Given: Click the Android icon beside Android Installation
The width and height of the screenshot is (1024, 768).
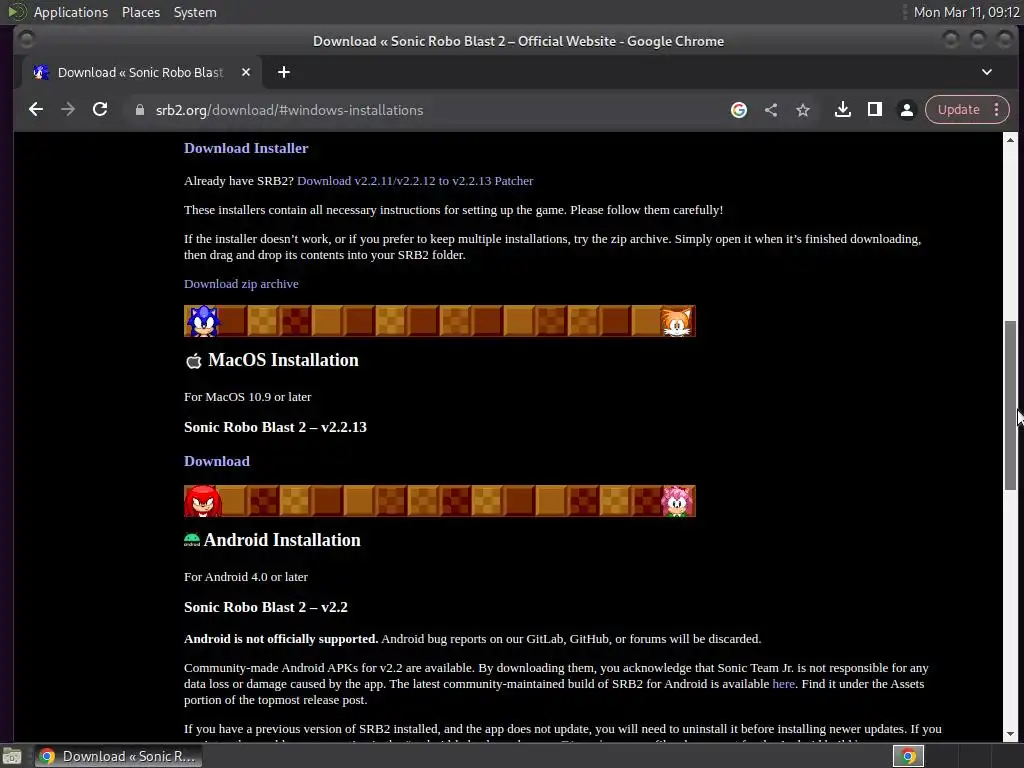Looking at the screenshot, I should click(x=192, y=539).
